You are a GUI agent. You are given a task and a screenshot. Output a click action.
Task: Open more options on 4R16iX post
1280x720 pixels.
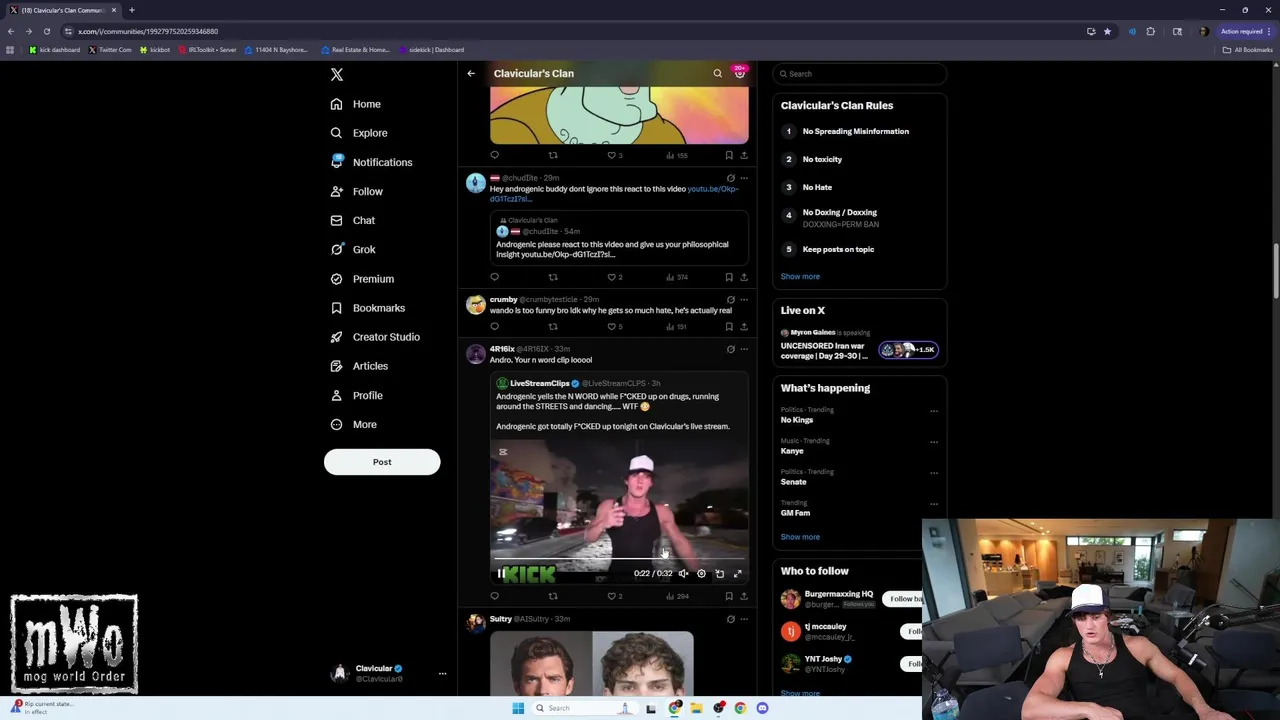[743, 349]
